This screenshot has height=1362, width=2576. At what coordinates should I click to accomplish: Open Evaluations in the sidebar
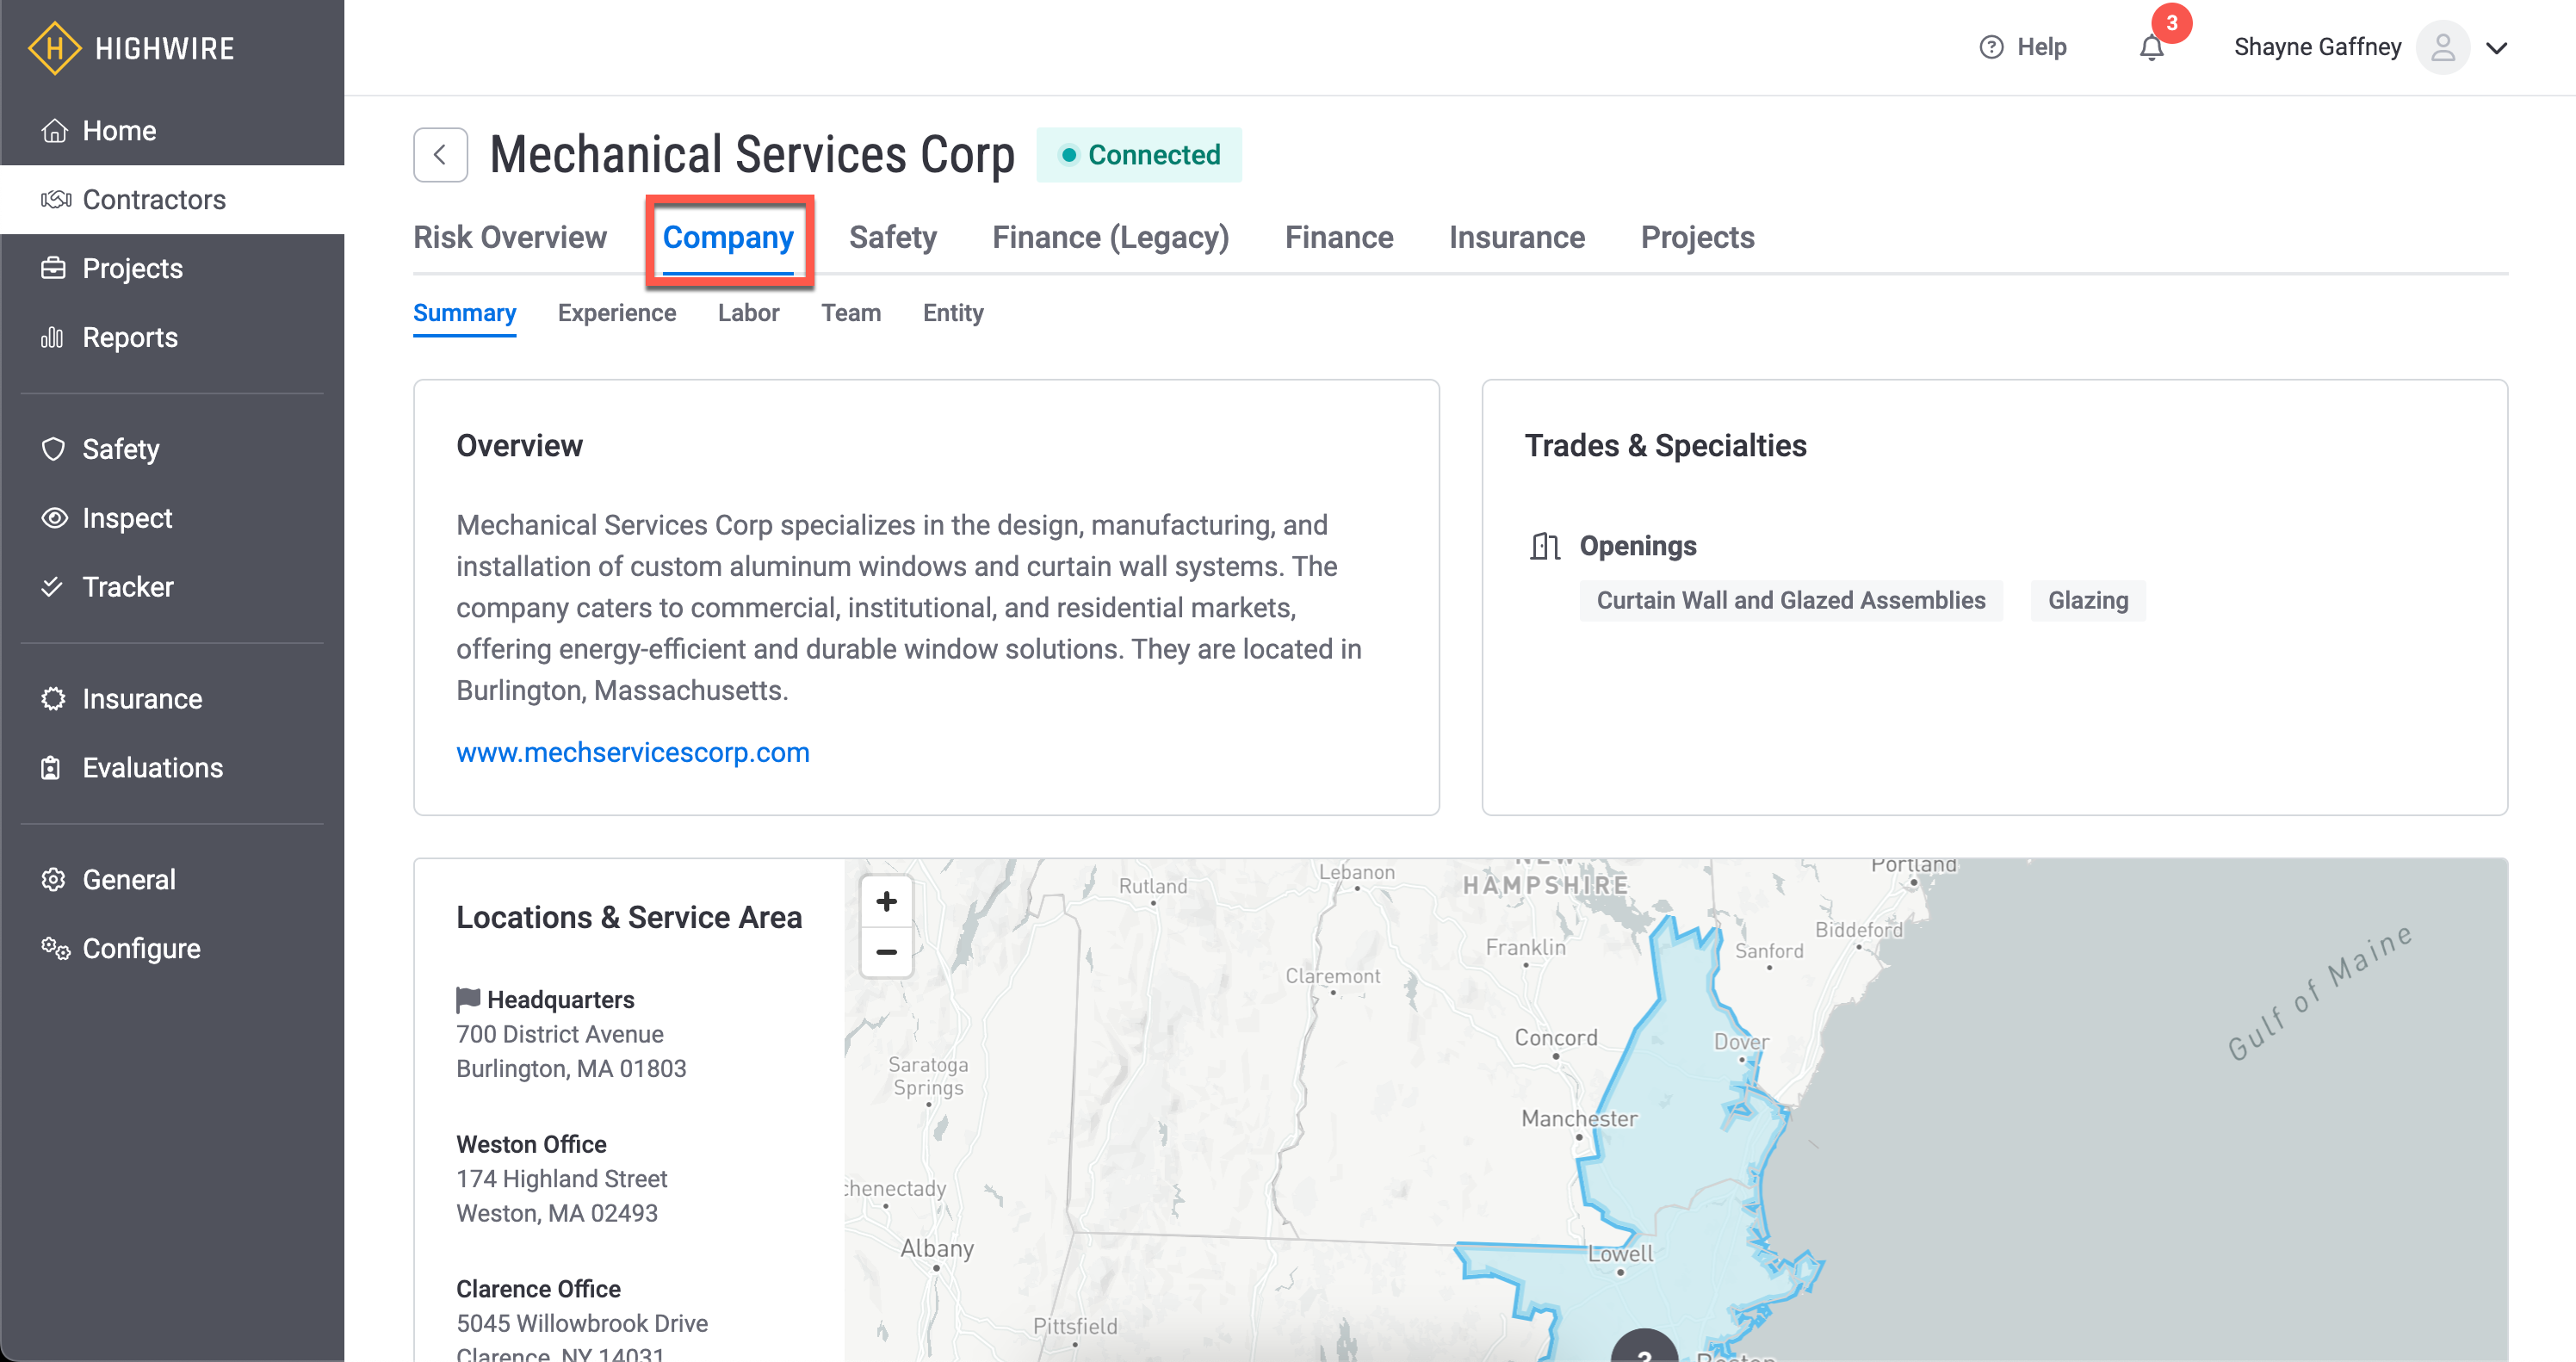click(152, 767)
